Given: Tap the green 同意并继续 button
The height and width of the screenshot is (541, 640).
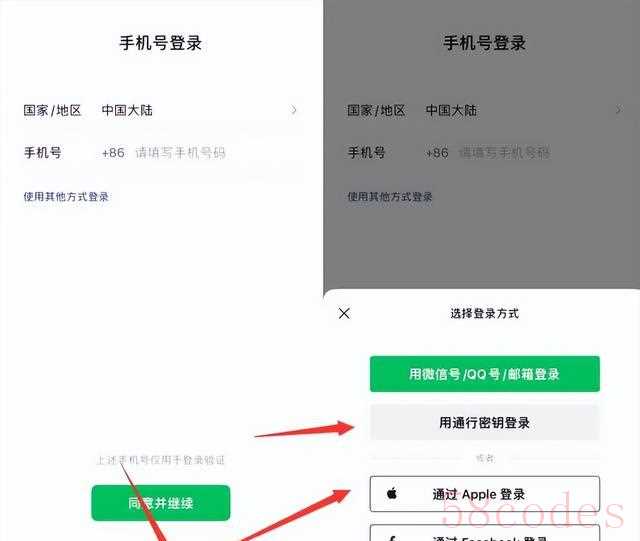Looking at the screenshot, I should (161, 503).
